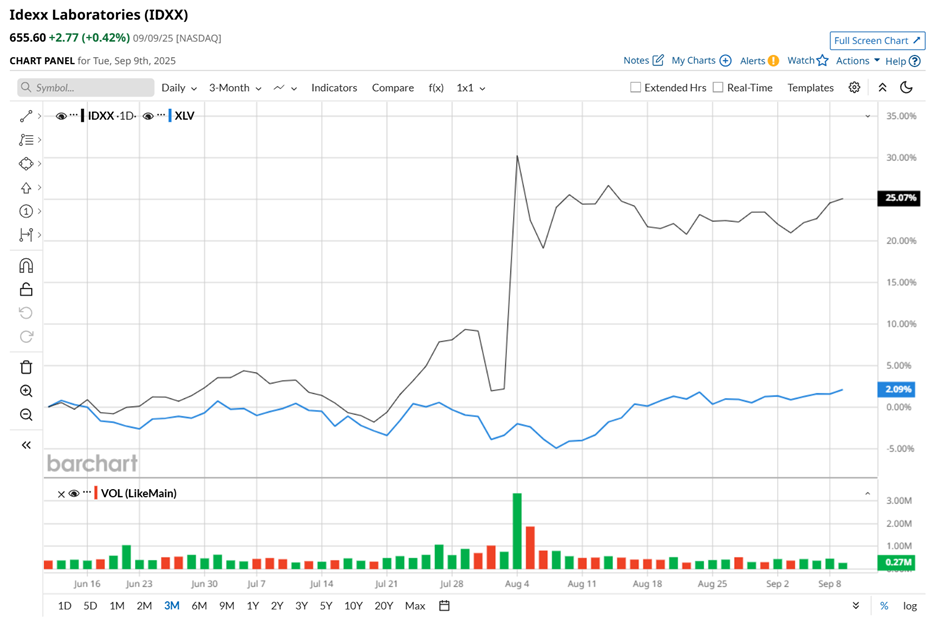Undo the last chart action
The image size is (940, 621).
point(26,313)
